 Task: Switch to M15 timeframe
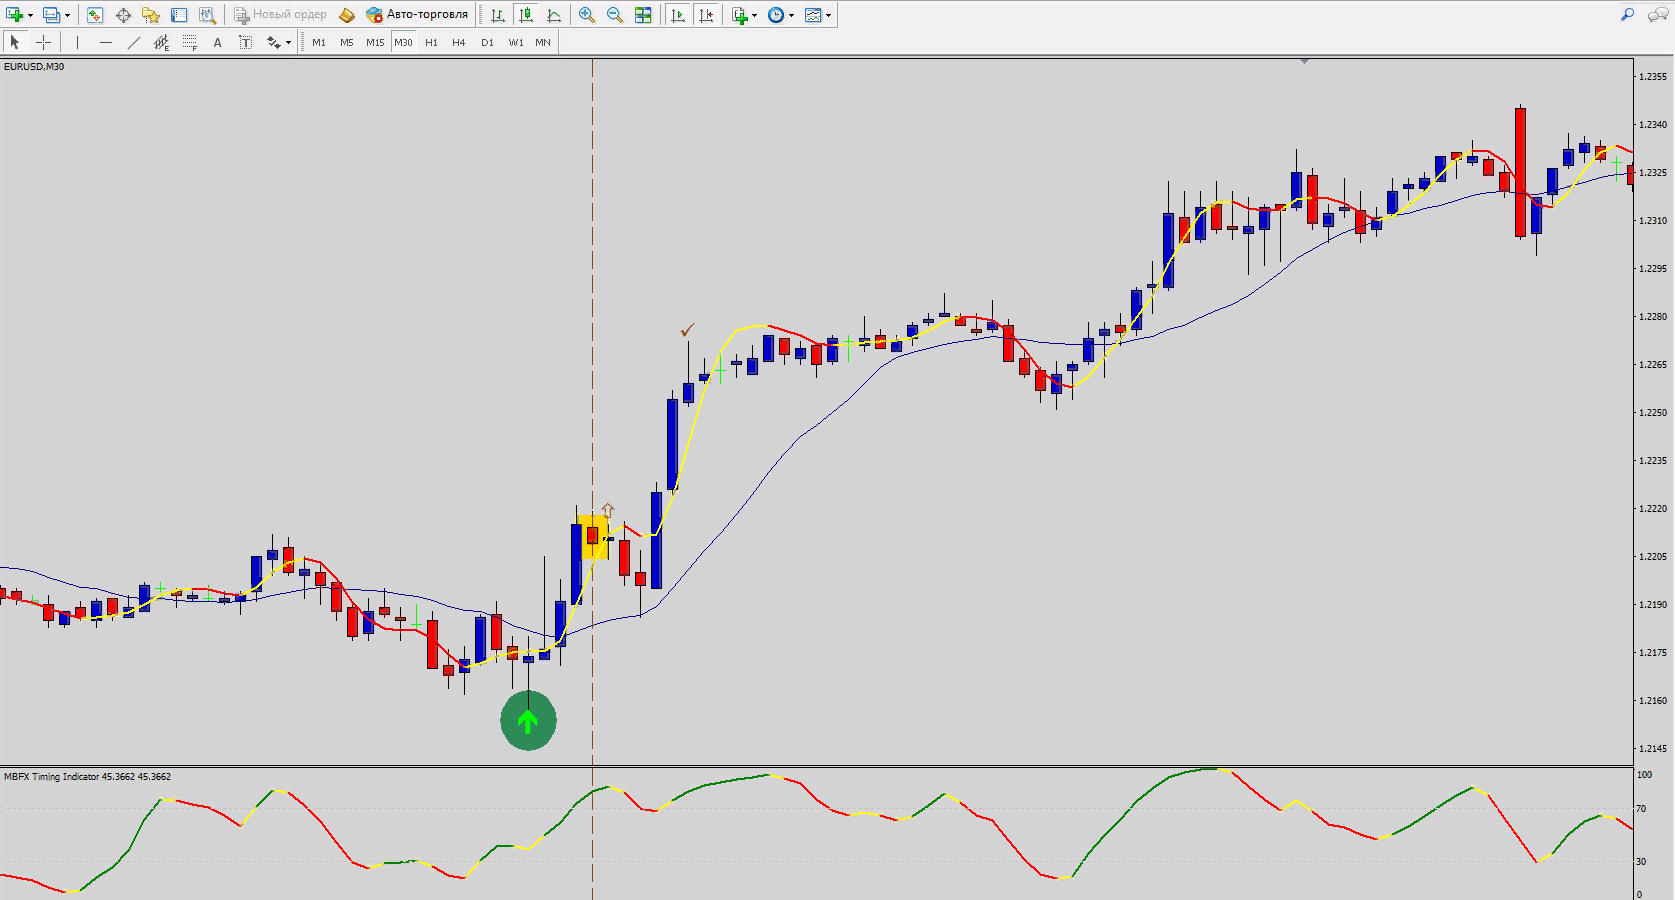(375, 42)
